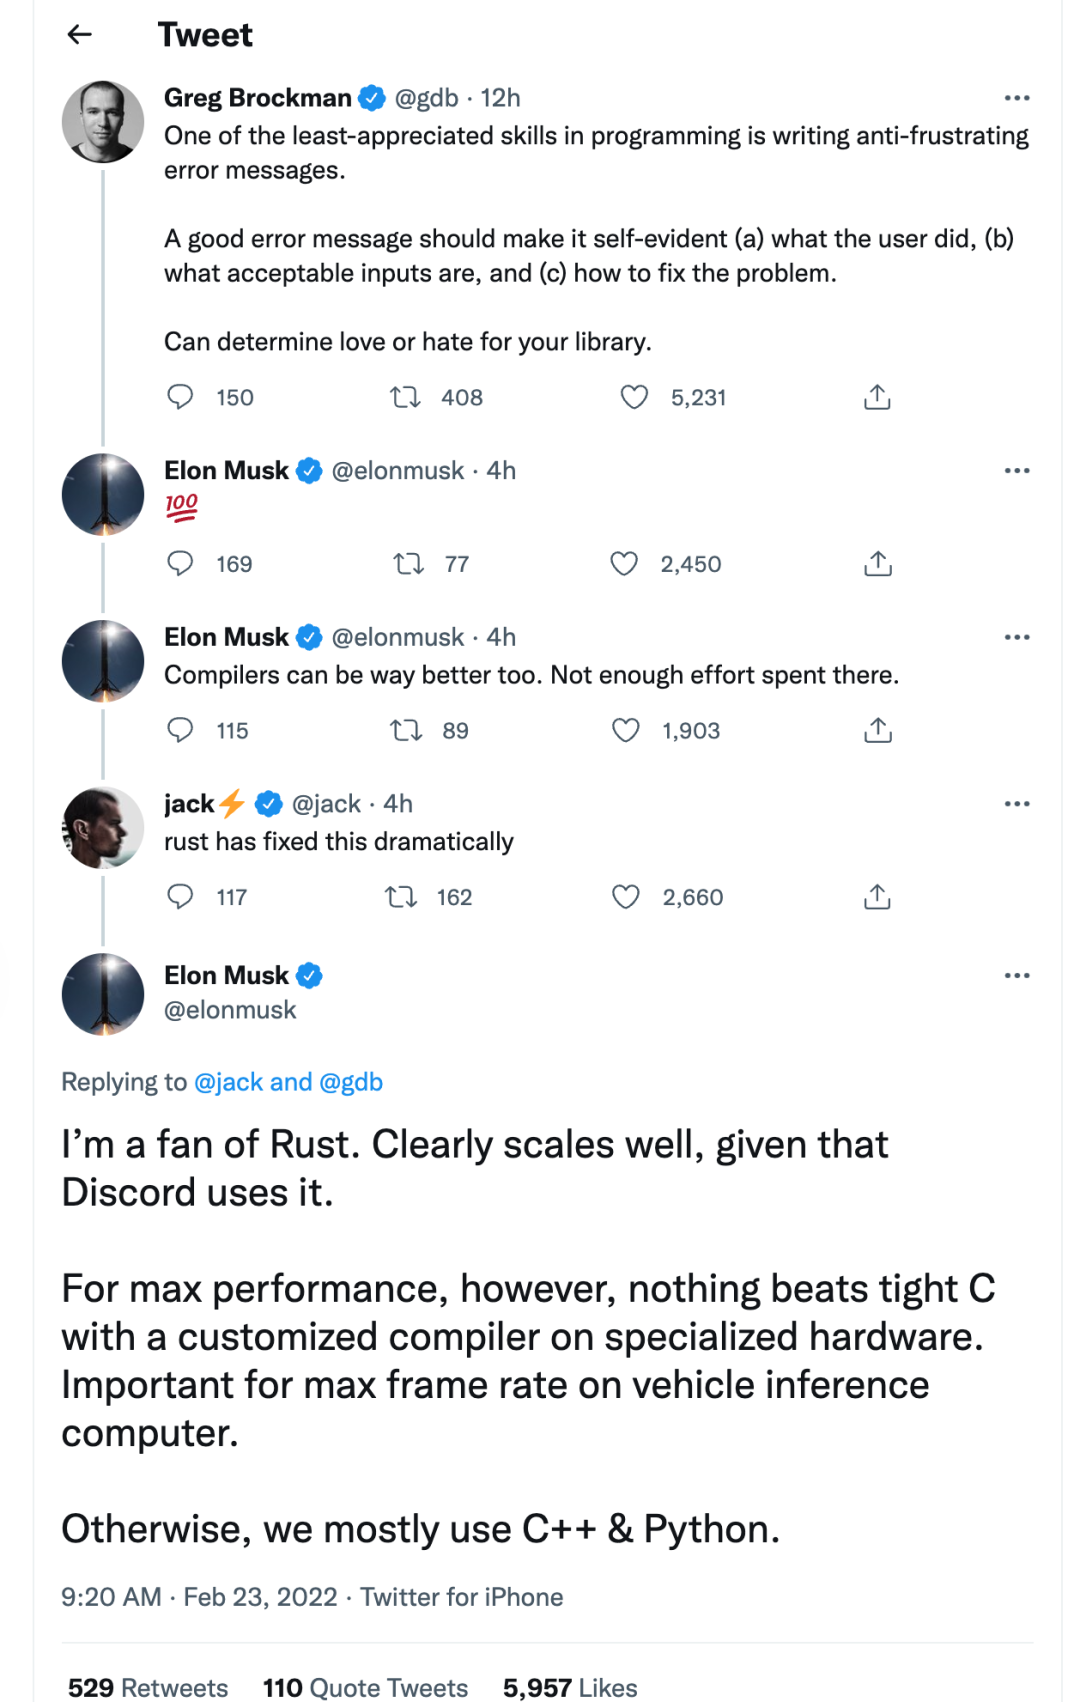Share jack's rust tweet
The height and width of the screenshot is (1702, 1080).
[877, 897]
